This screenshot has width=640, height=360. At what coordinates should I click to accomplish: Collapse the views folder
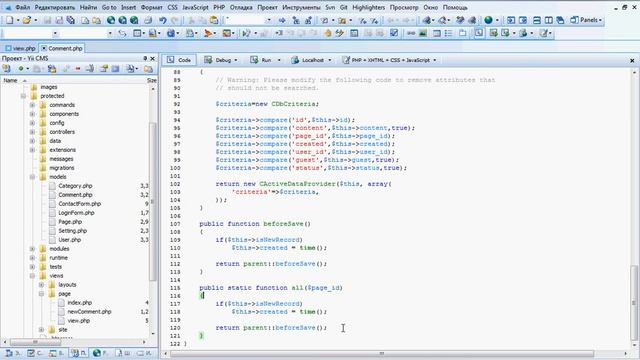[32, 276]
